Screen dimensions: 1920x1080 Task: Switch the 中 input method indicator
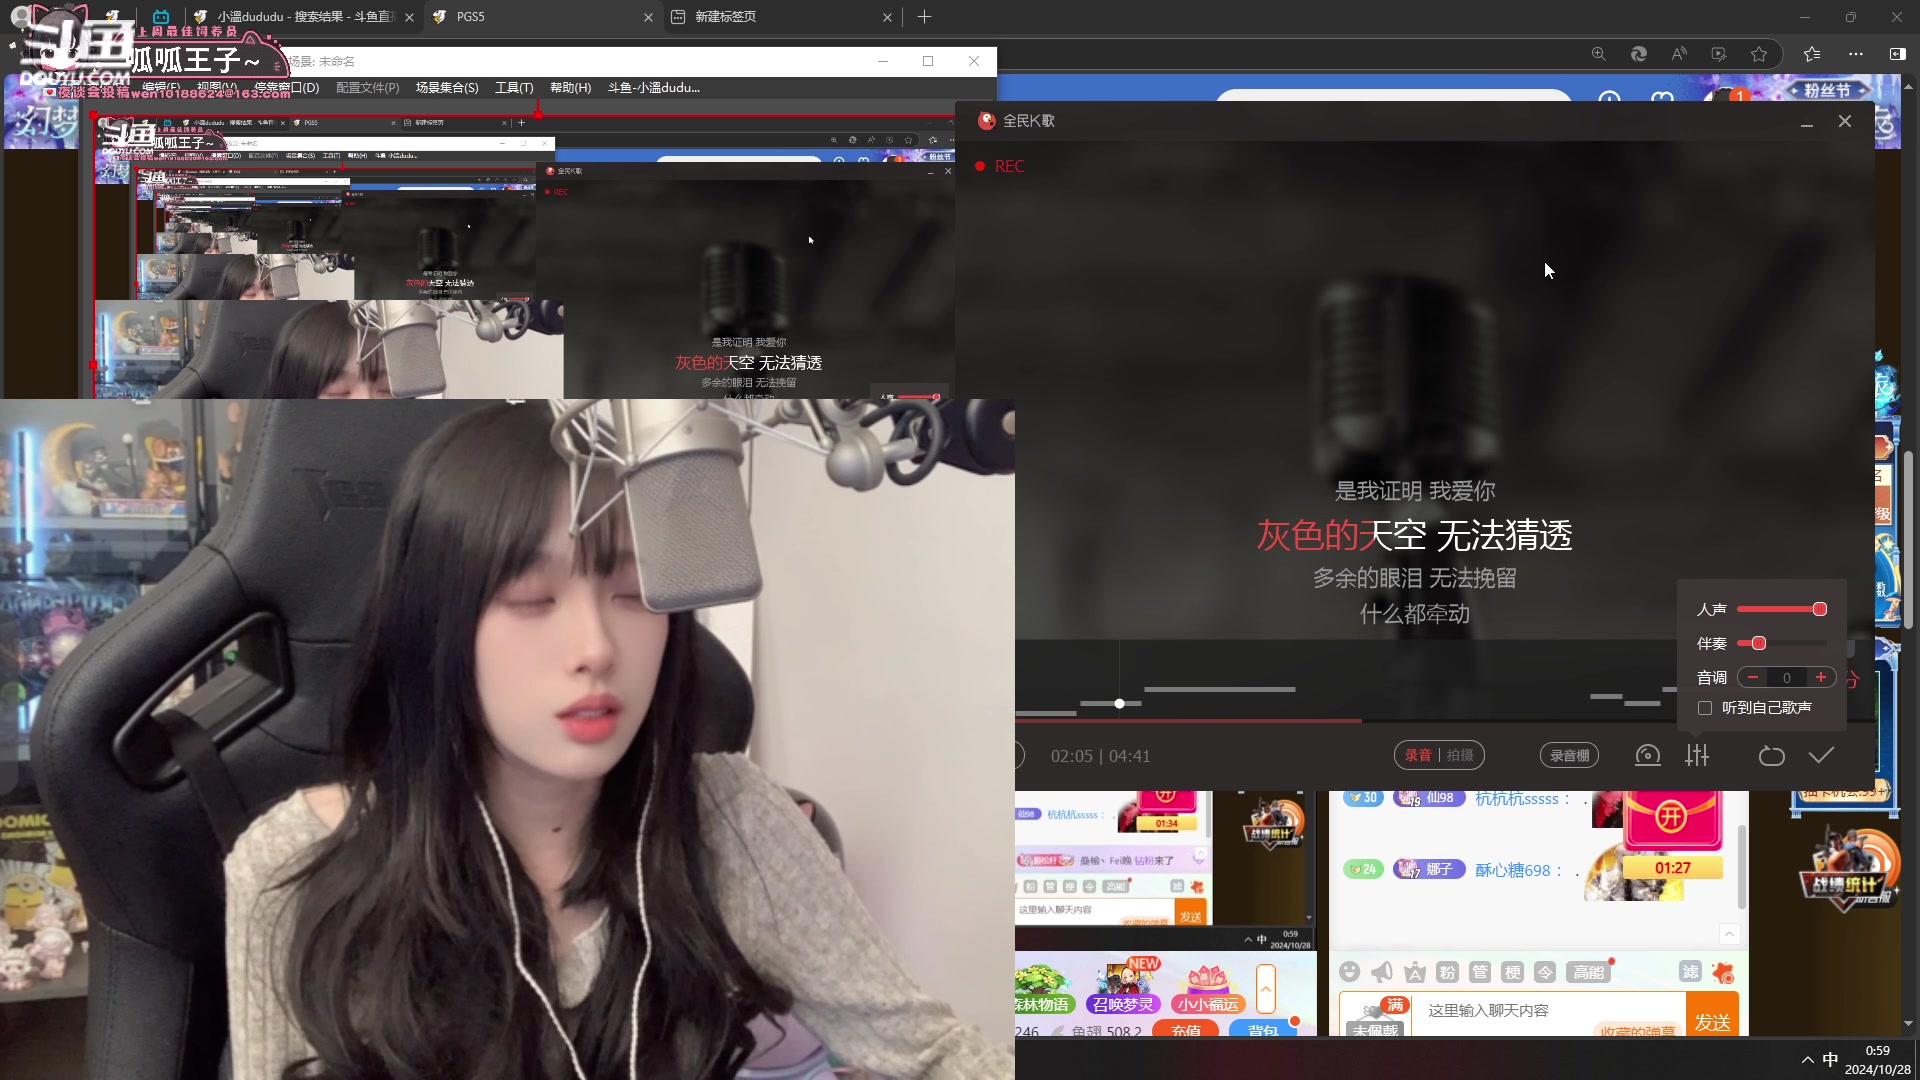(x=1830, y=1060)
